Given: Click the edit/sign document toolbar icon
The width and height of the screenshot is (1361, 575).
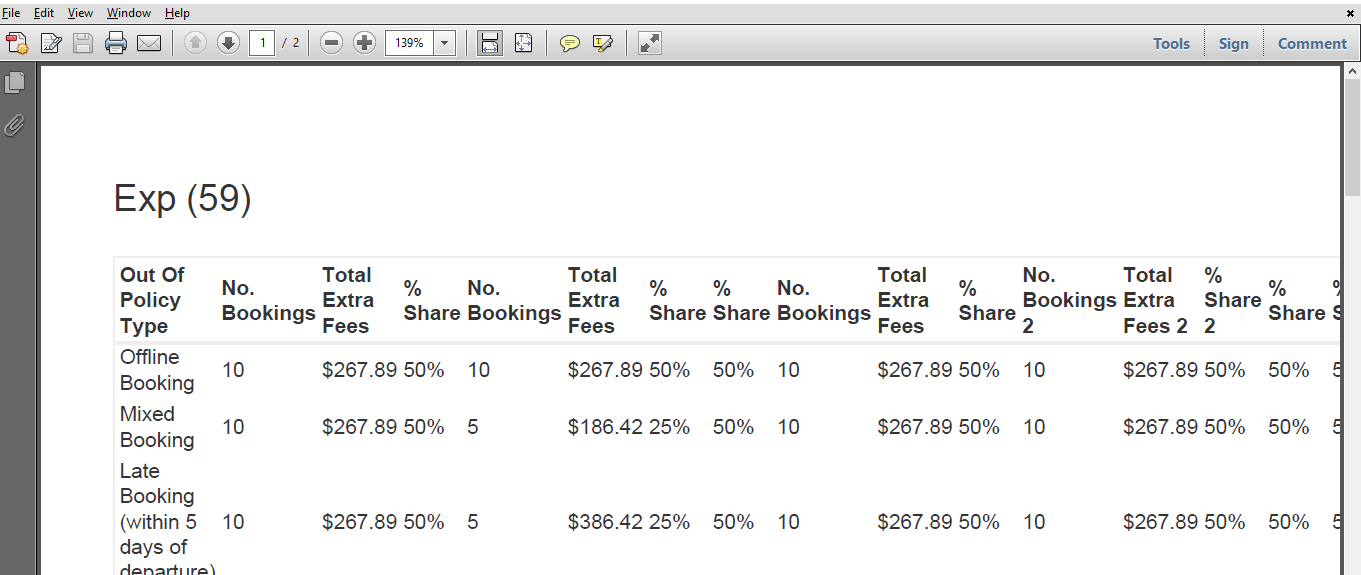Looking at the screenshot, I should click(51, 43).
